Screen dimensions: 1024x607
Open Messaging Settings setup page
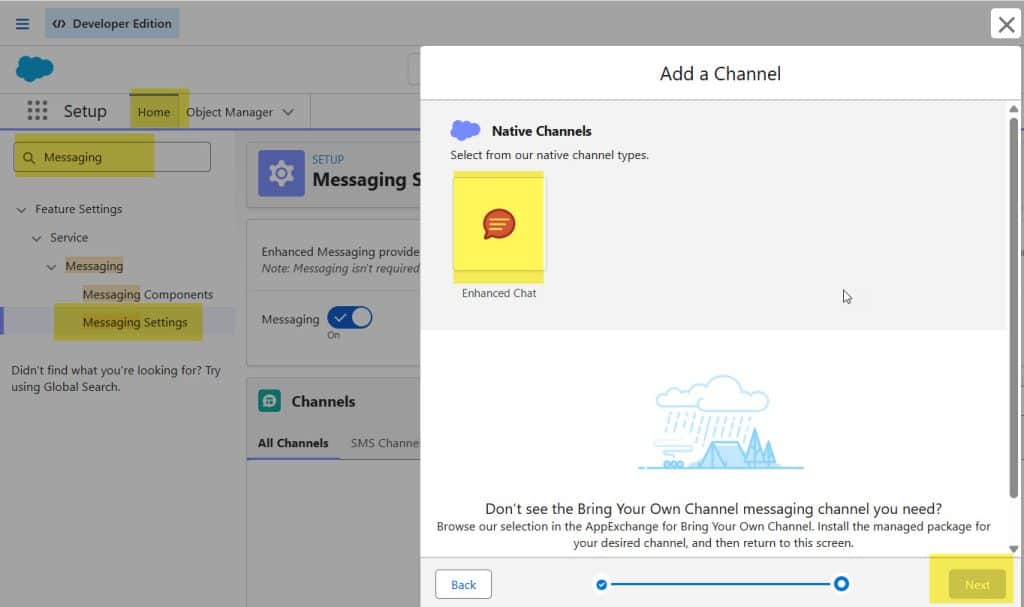(x=135, y=322)
